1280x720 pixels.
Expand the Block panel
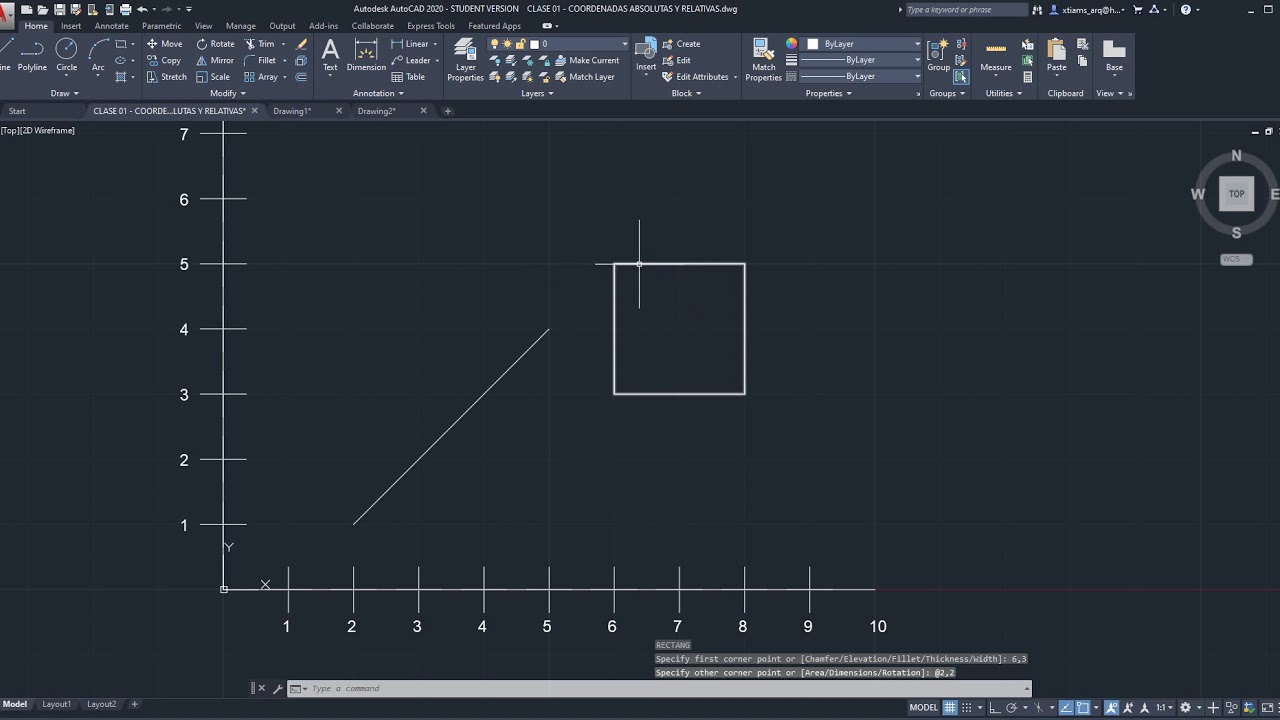(x=686, y=93)
